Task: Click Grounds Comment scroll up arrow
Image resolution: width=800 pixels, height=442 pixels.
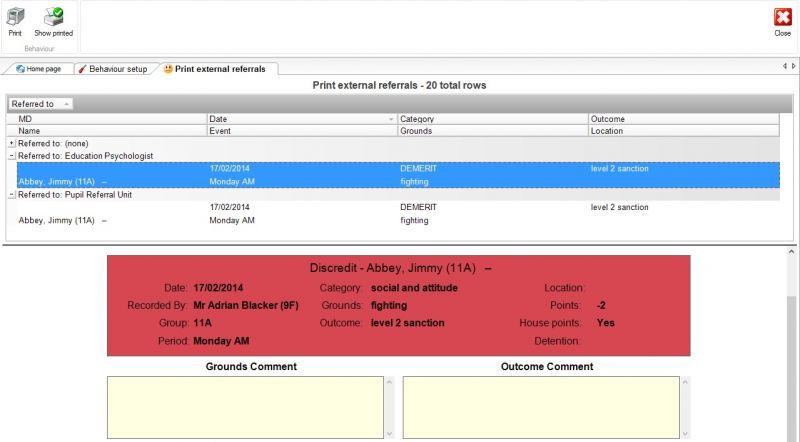Action: [x=390, y=381]
